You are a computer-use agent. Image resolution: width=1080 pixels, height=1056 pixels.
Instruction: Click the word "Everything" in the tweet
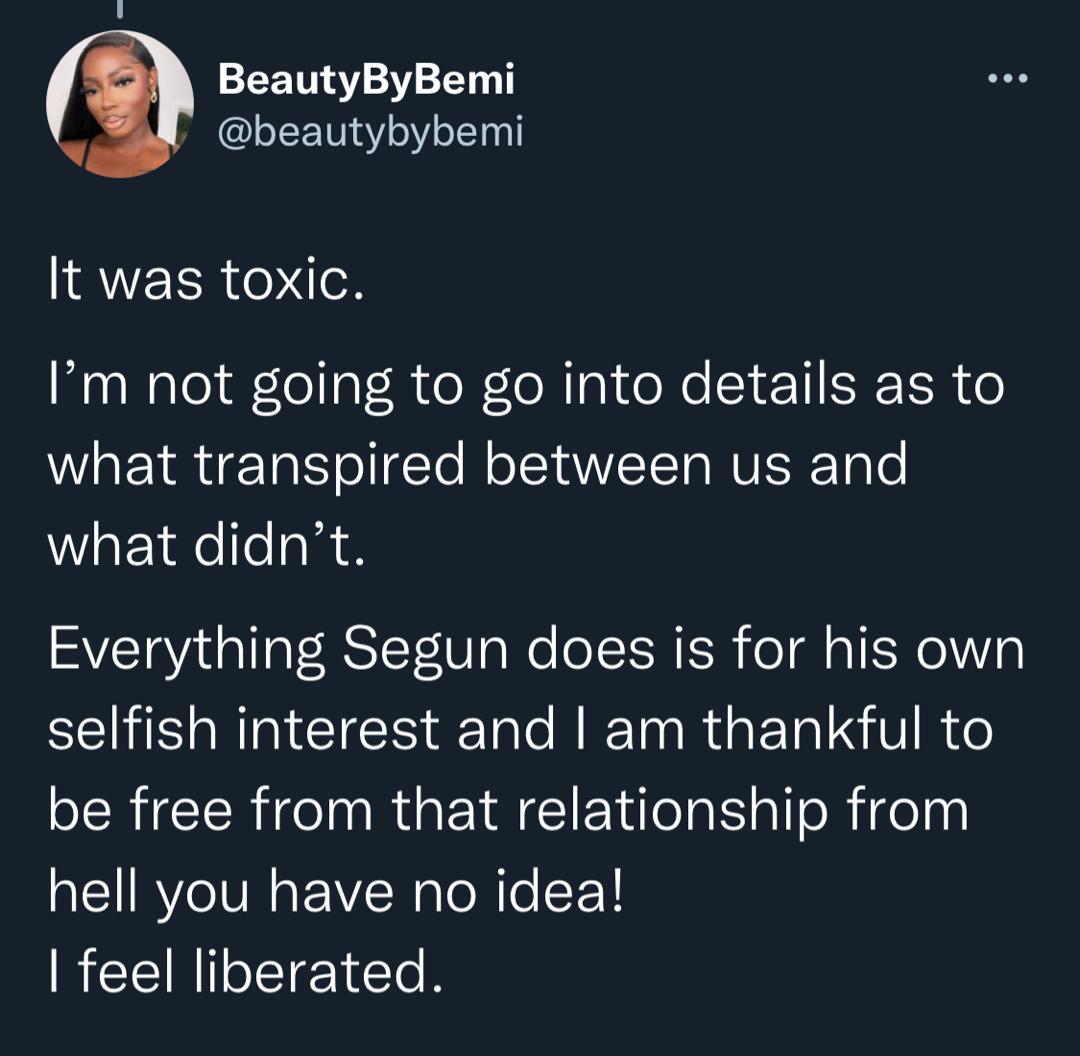pos(187,650)
